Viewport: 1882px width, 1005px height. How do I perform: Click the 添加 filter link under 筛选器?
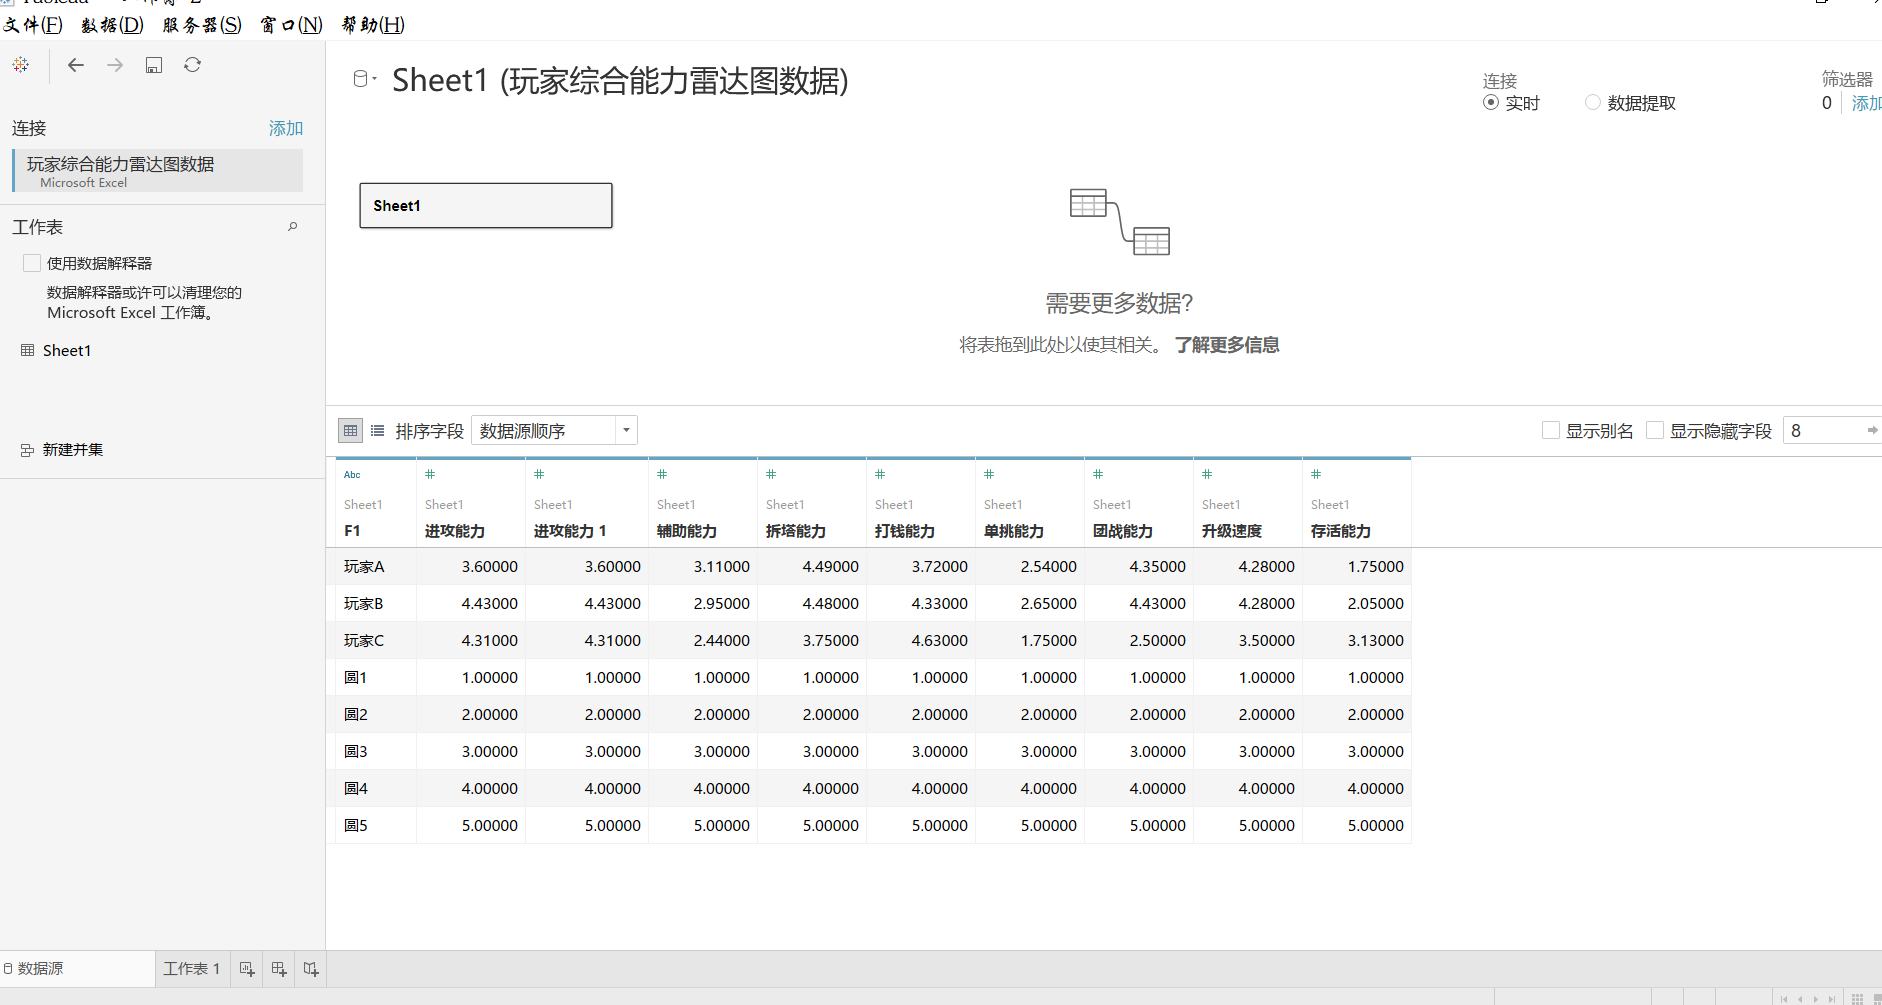click(x=1866, y=103)
